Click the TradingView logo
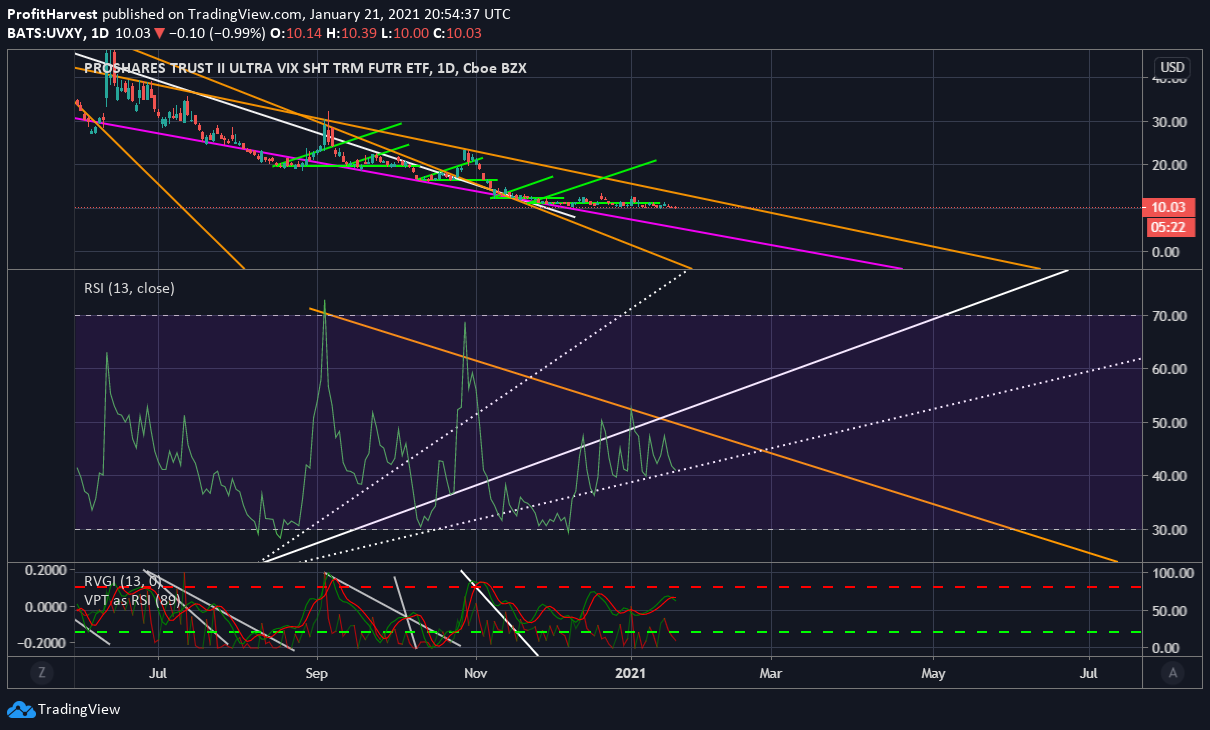This screenshot has width=1210, height=730. coord(63,709)
